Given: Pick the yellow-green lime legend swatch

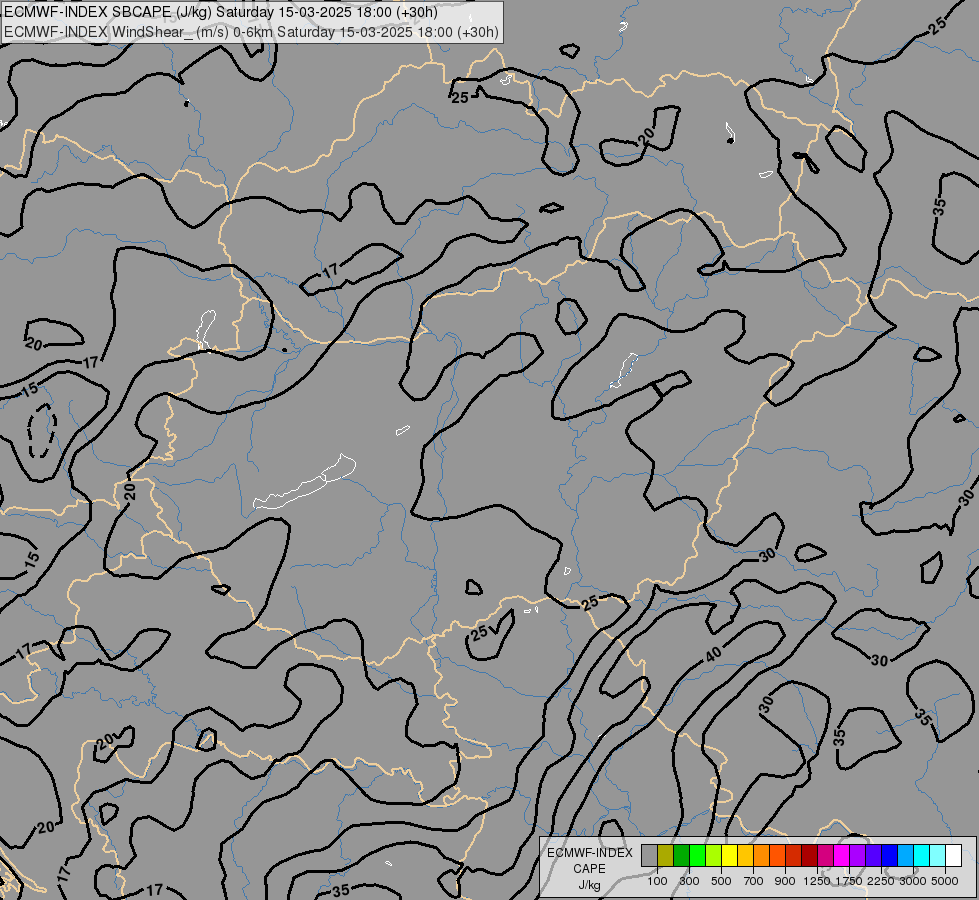Looking at the screenshot, I should [714, 855].
